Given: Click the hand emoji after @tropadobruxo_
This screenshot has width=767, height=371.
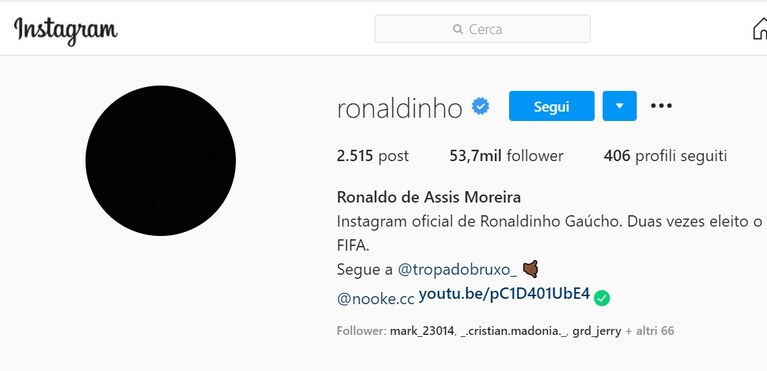Looking at the screenshot, I should pyautogui.click(x=530, y=269).
